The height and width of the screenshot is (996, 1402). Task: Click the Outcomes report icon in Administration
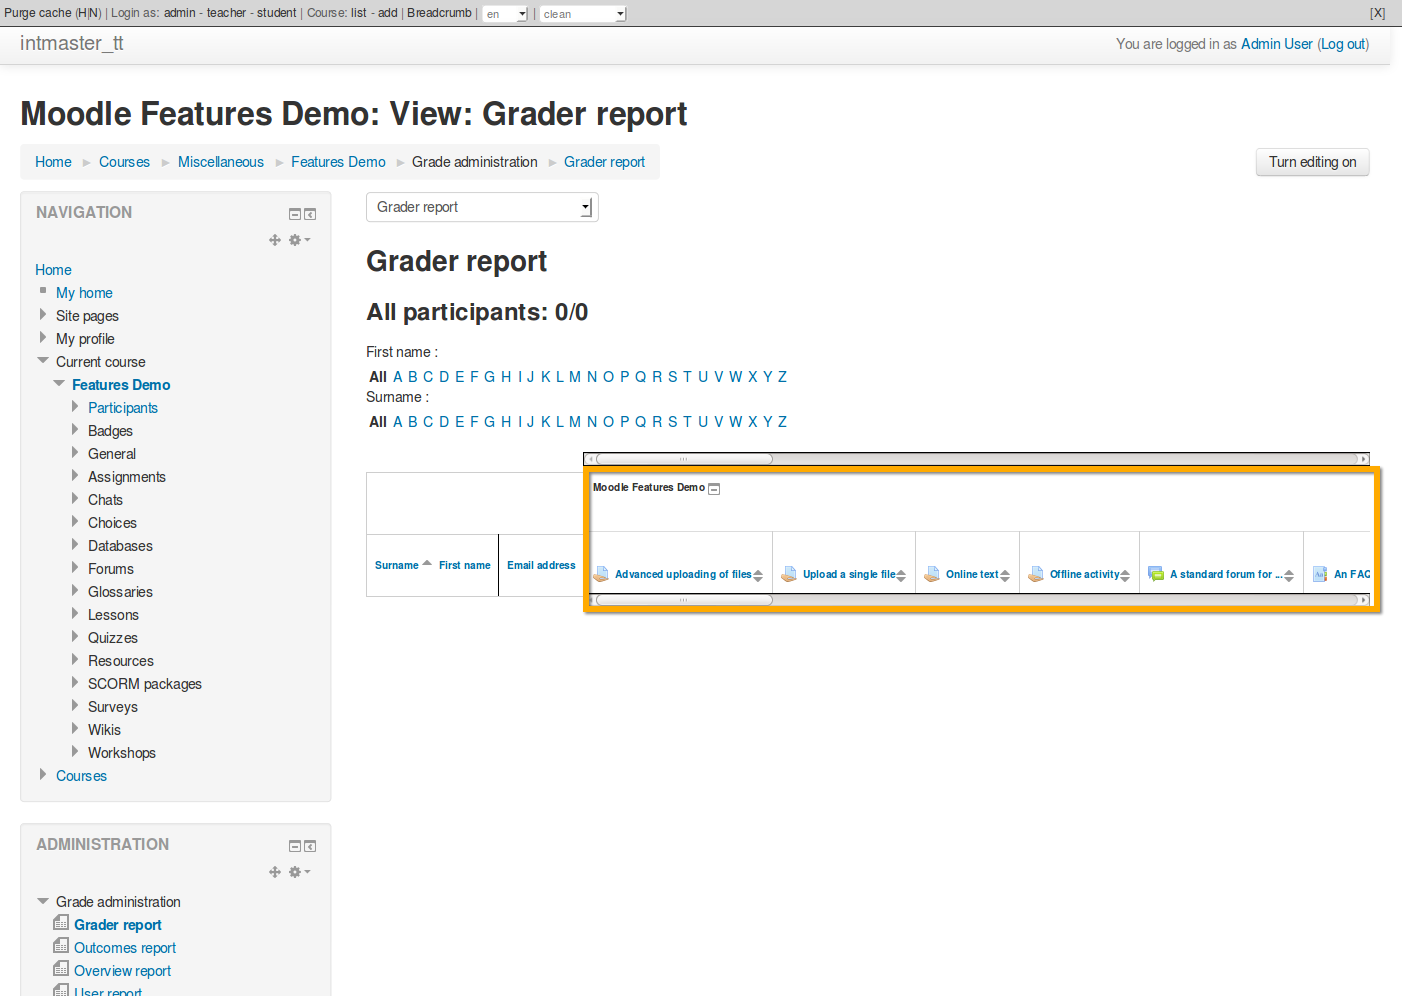(x=61, y=946)
